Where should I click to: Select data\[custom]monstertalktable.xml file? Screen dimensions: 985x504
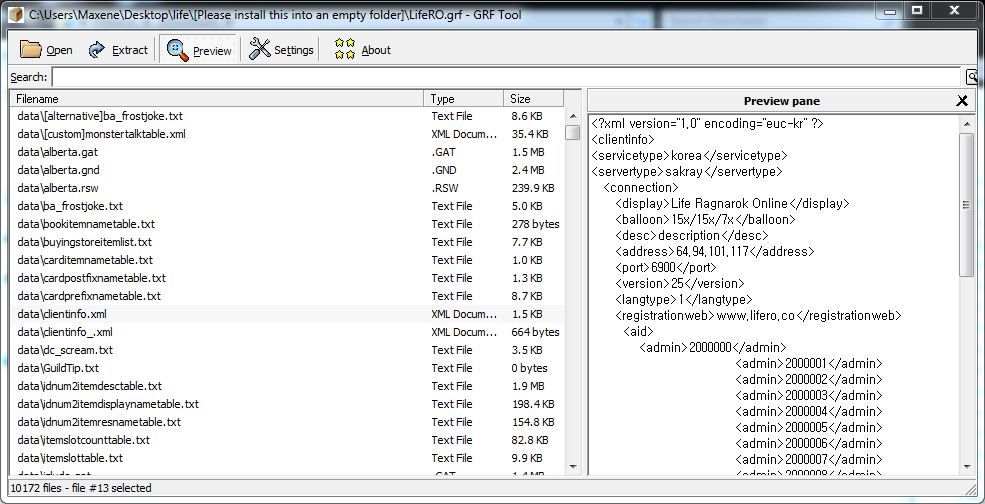(x=287, y=134)
